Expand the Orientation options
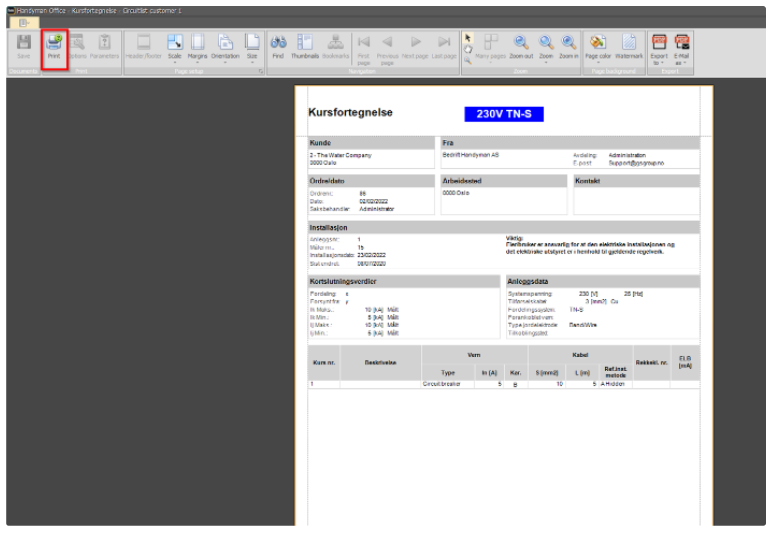The image size is (781, 536). click(225, 49)
